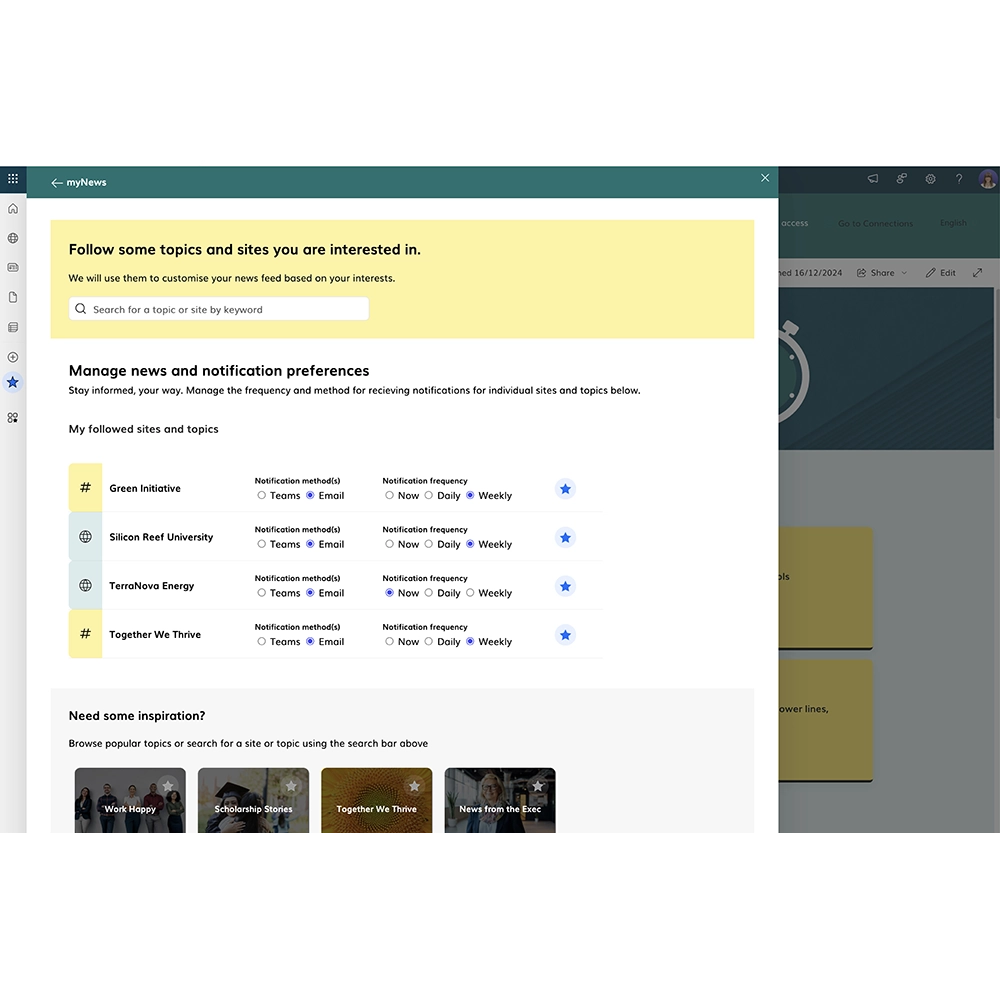Select Email notification for Green Initiative
The height and width of the screenshot is (1000, 1000).
coord(312,495)
